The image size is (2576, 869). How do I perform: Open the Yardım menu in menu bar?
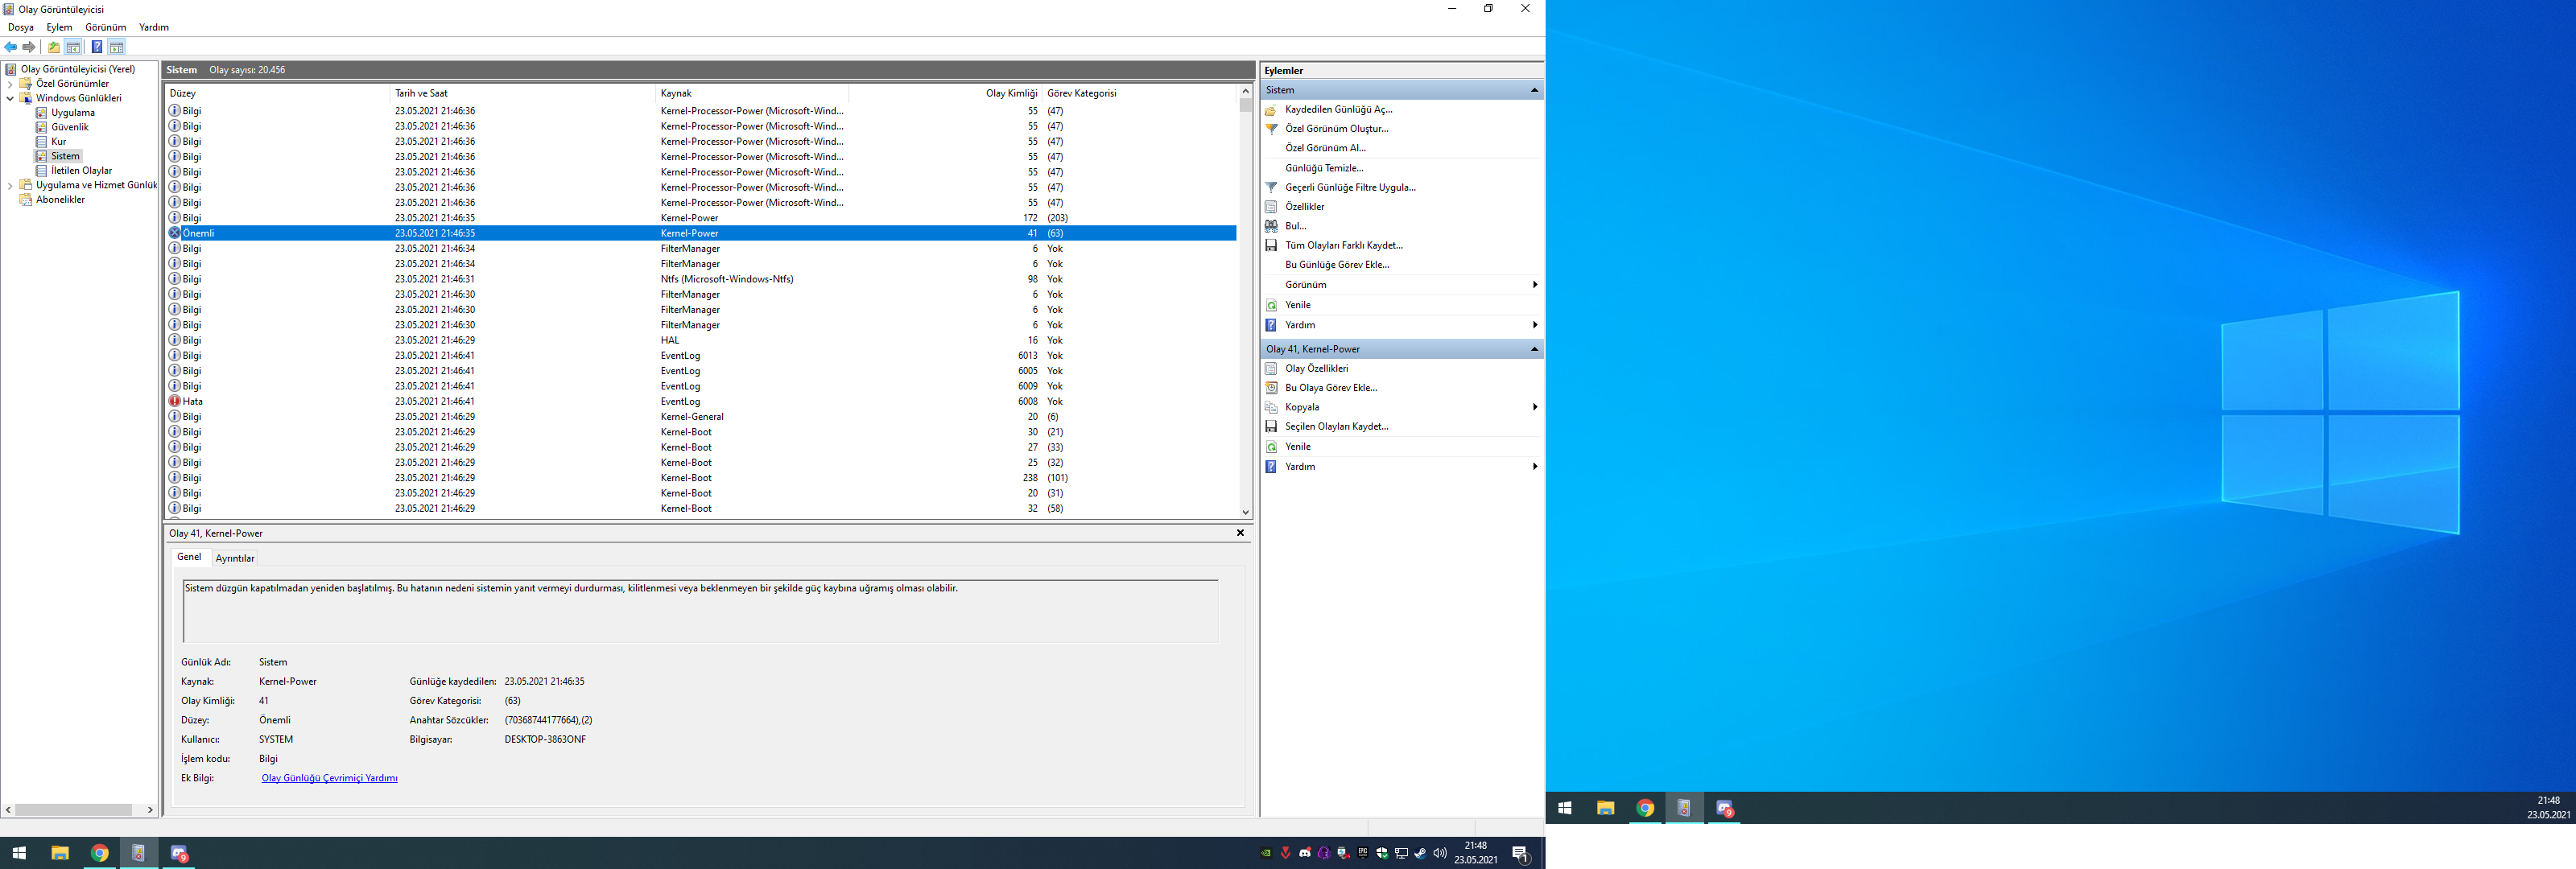pos(154,27)
